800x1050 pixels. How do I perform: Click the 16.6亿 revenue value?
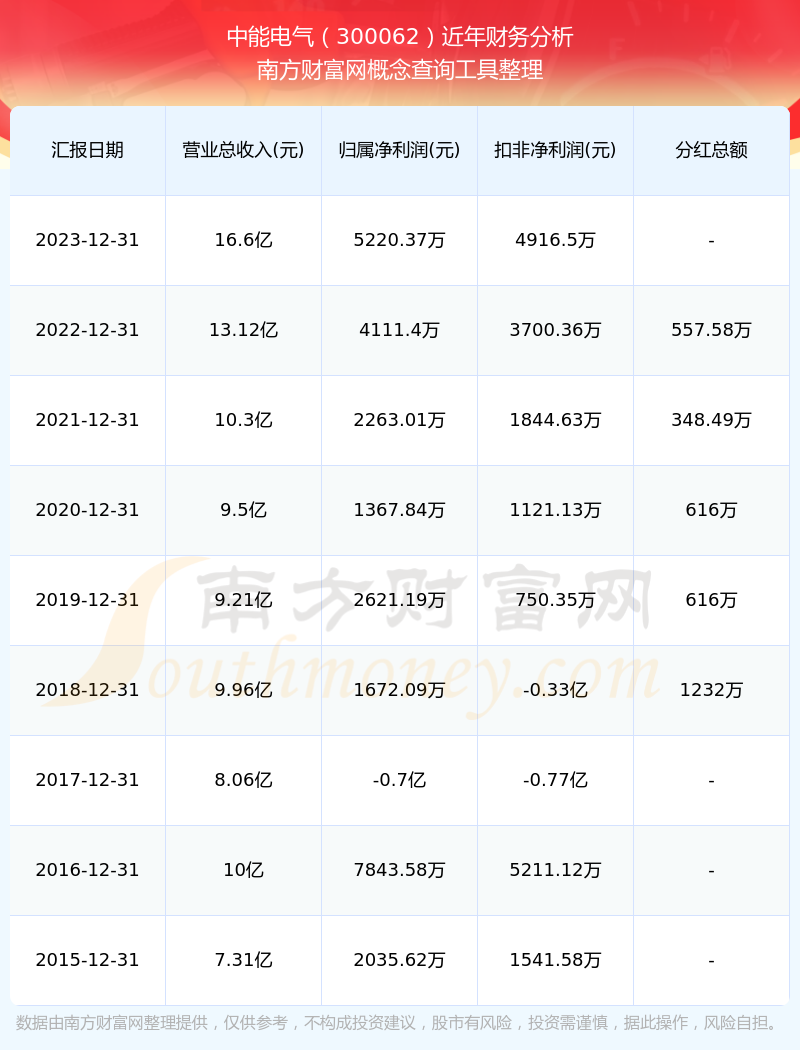[x=243, y=240]
